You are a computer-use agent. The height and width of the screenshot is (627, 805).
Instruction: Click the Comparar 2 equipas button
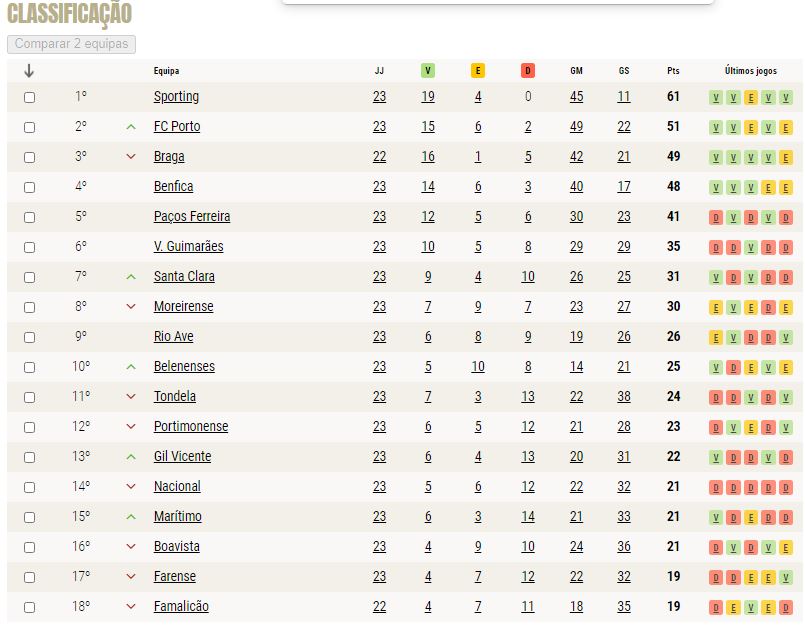coord(71,44)
